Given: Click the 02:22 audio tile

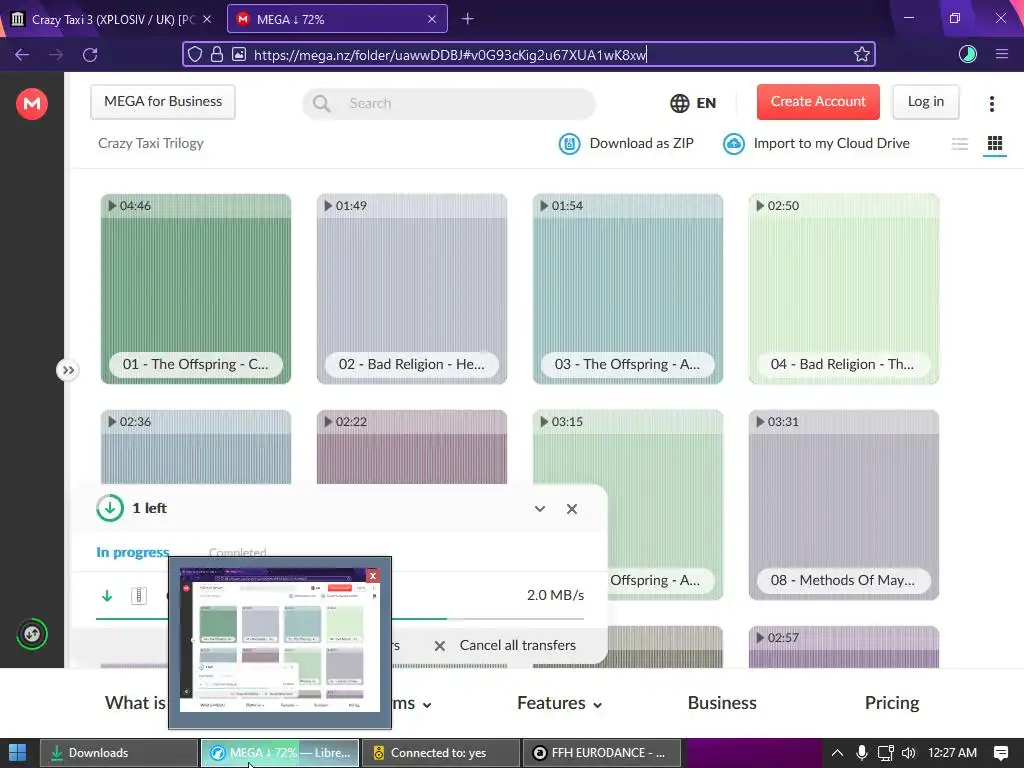Looking at the screenshot, I should 411,447.
